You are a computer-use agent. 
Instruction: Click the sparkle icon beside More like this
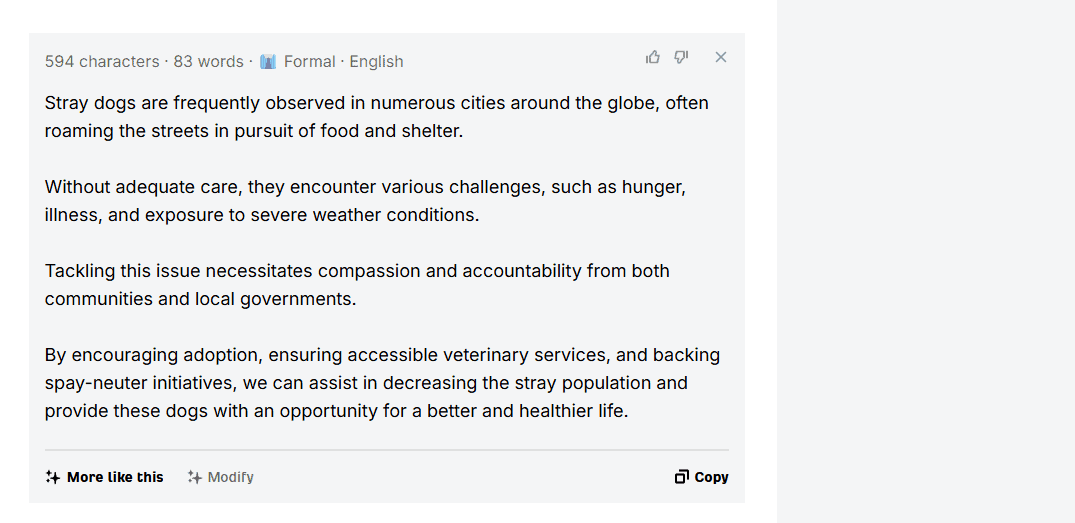click(53, 477)
